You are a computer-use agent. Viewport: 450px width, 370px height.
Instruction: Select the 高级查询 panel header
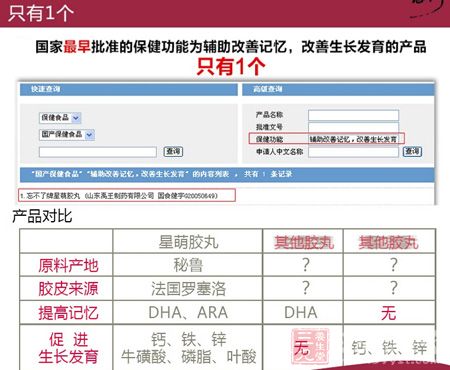[x=338, y=89]
